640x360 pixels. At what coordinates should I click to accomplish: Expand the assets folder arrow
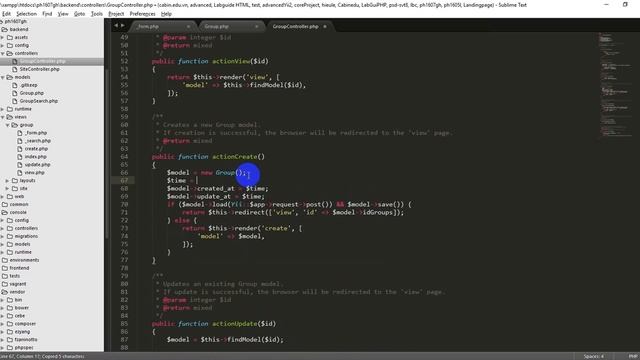point(3,37)
